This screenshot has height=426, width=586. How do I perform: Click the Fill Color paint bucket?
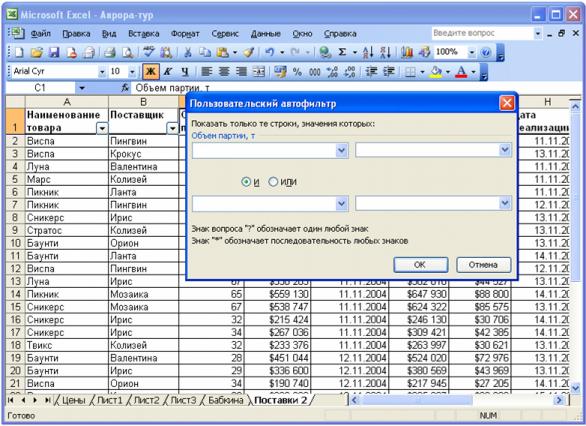(x=436, y=71)
